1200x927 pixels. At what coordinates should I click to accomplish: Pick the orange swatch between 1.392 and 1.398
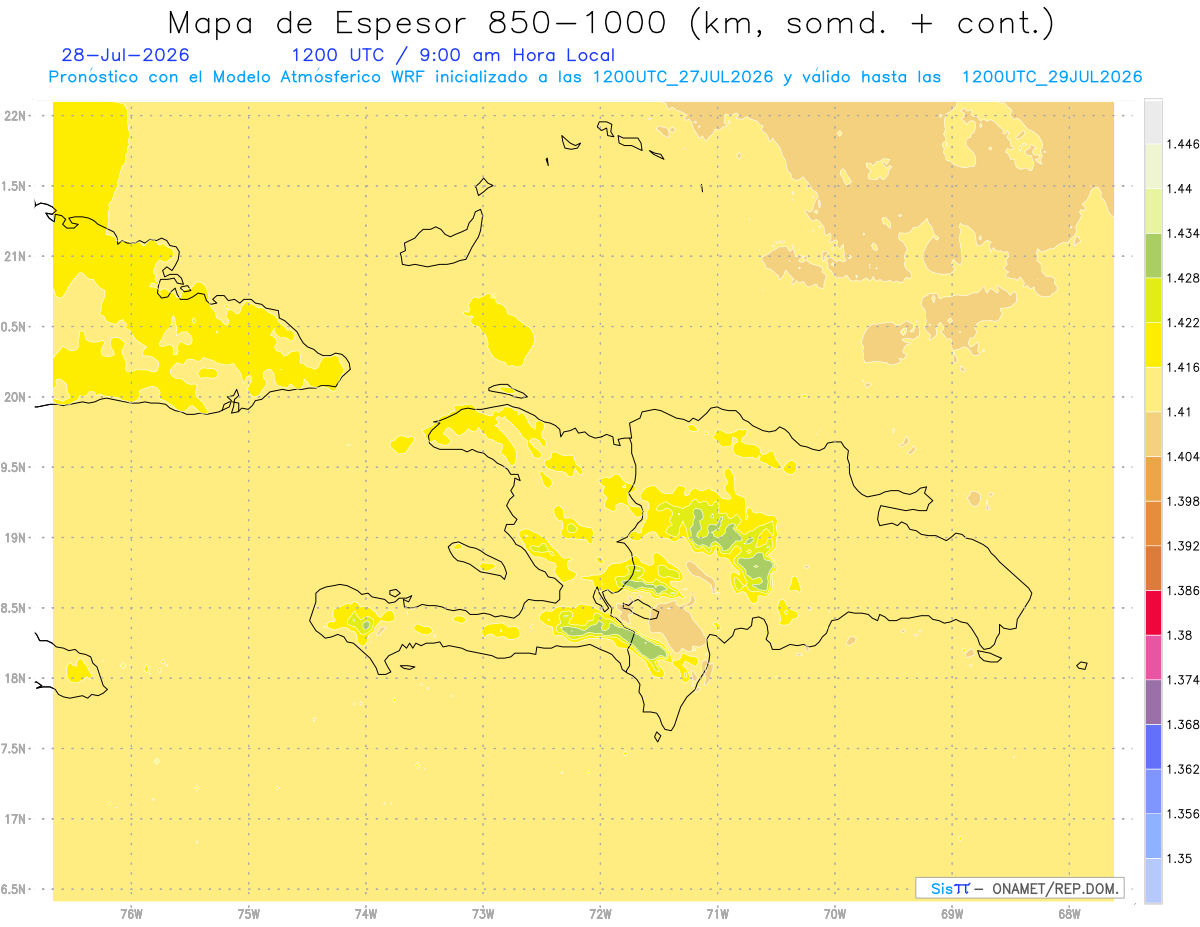click(1153, 524)
